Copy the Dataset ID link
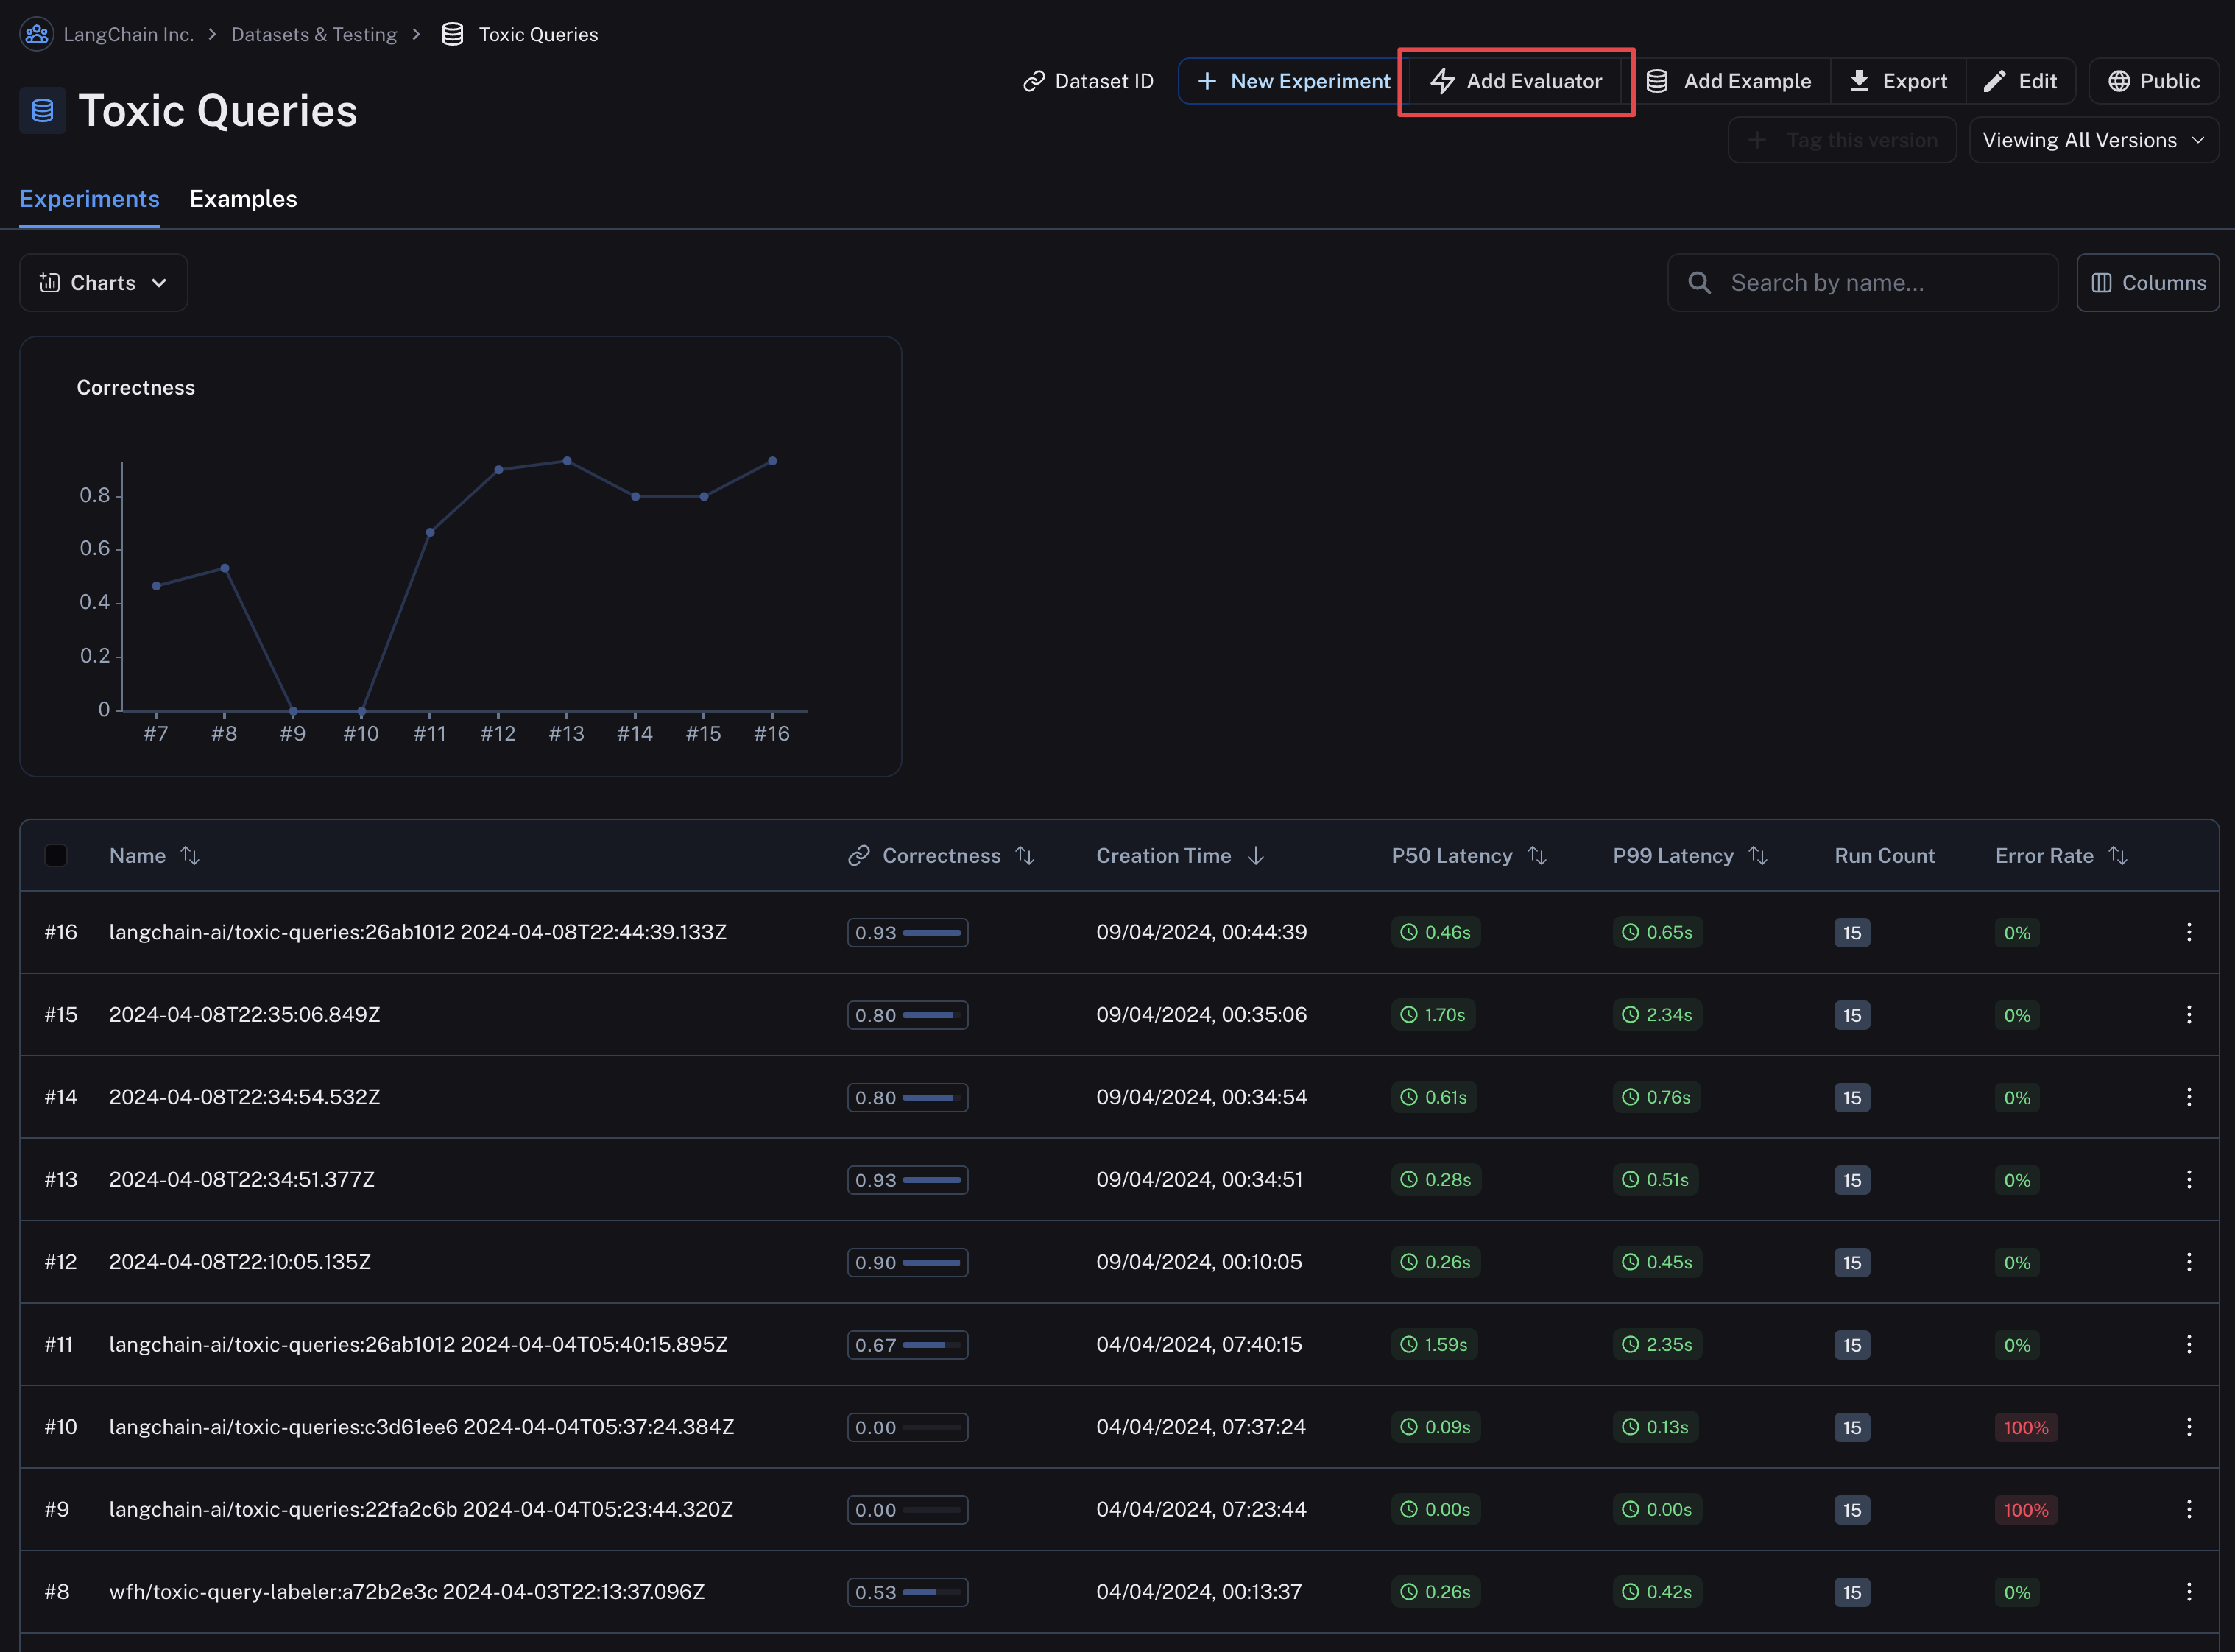Screen dimensions: 2235x1652 point(1088,81)
